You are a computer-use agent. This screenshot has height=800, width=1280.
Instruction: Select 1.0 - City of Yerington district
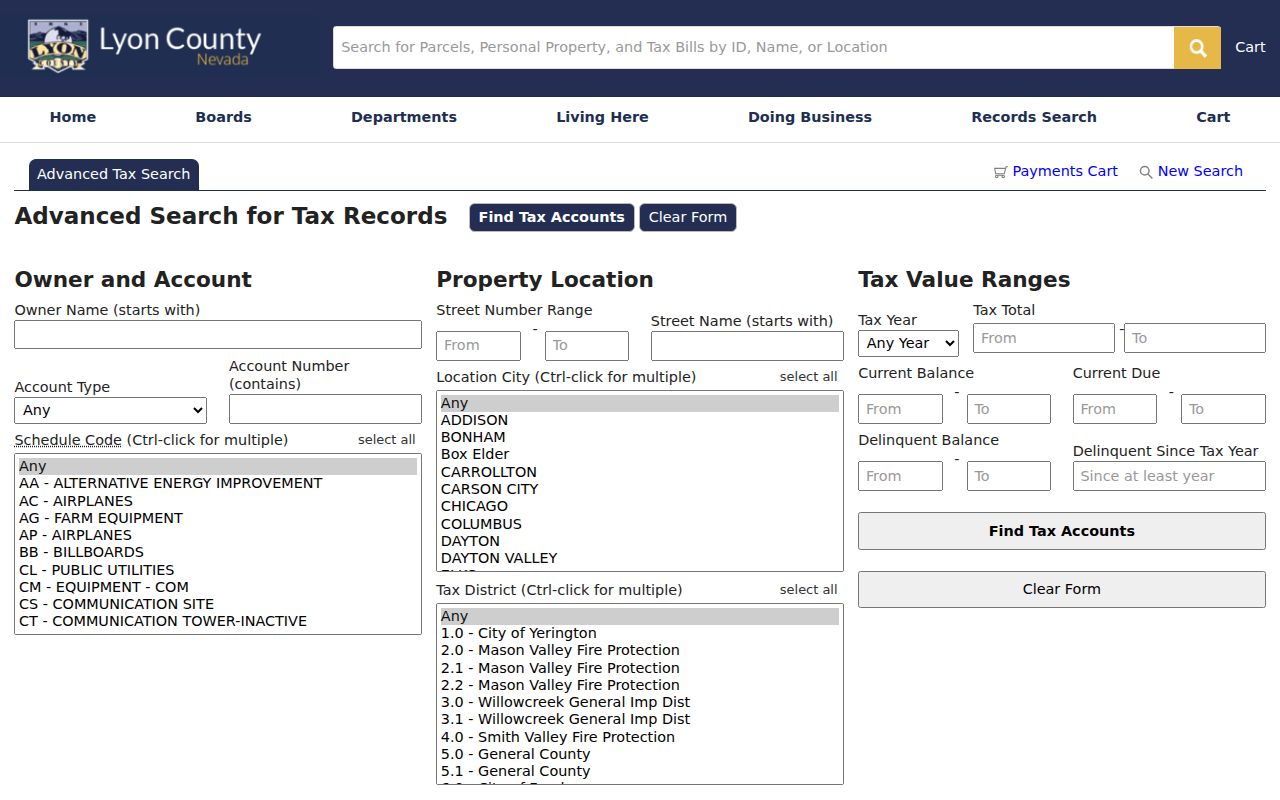pos(639,633)
